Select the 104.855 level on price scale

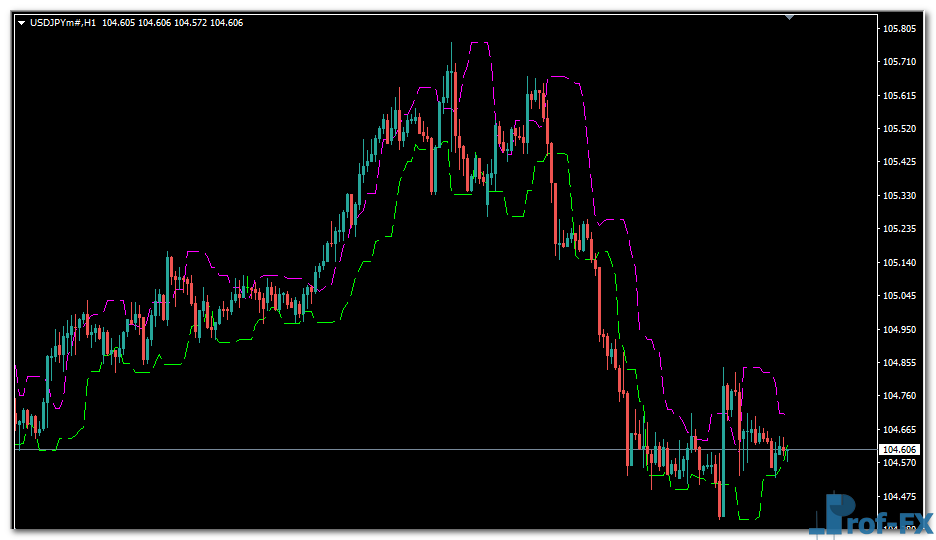(x=899, y=363)
